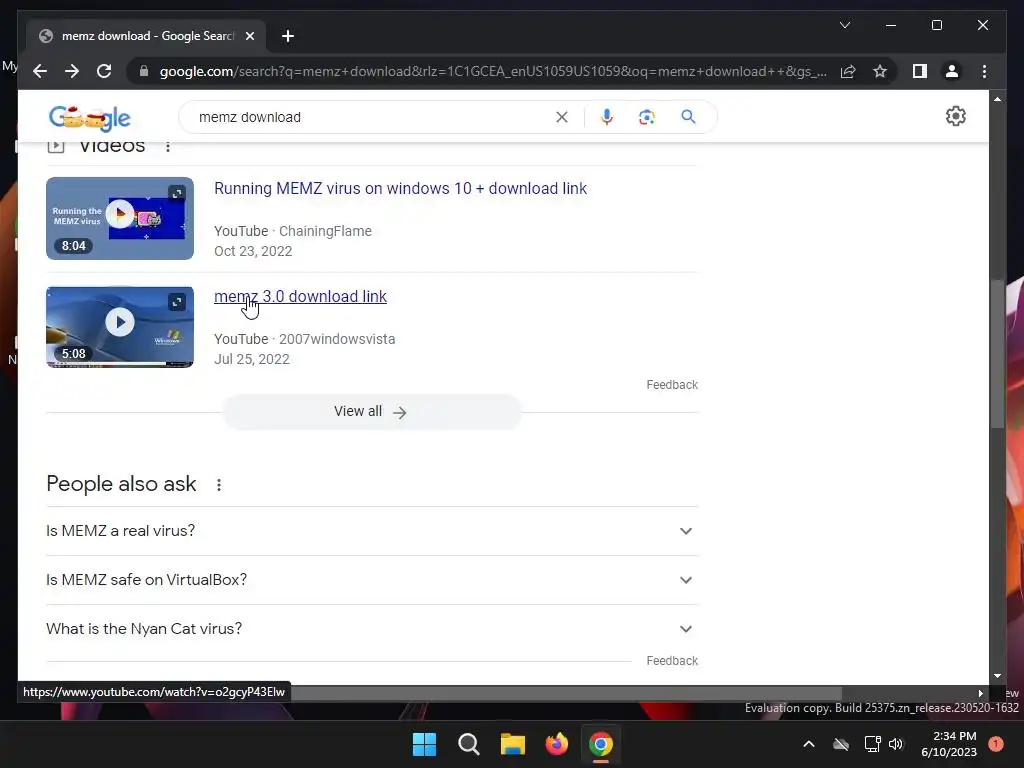Click the address bar URL
Screen dimensions: 1024x768
(x=493, y=71)
